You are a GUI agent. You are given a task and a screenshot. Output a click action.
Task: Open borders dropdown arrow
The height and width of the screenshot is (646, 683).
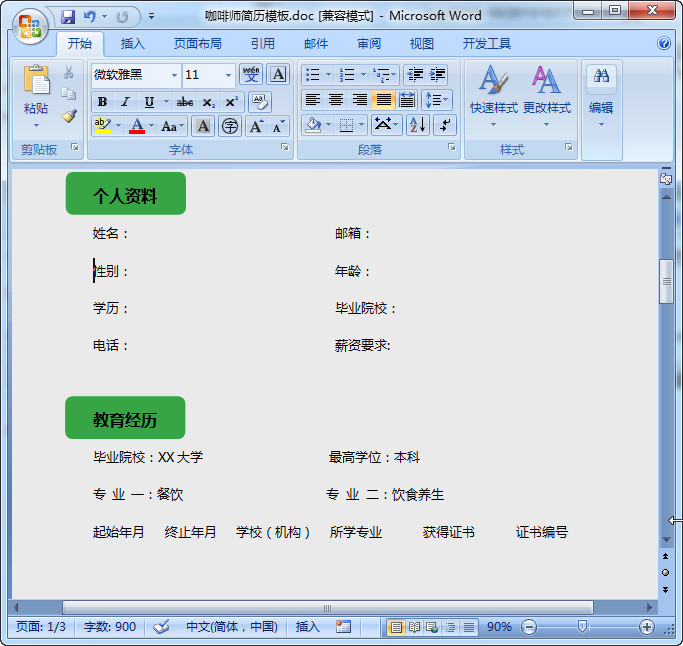pyautogui.click(x=362, y=125)
